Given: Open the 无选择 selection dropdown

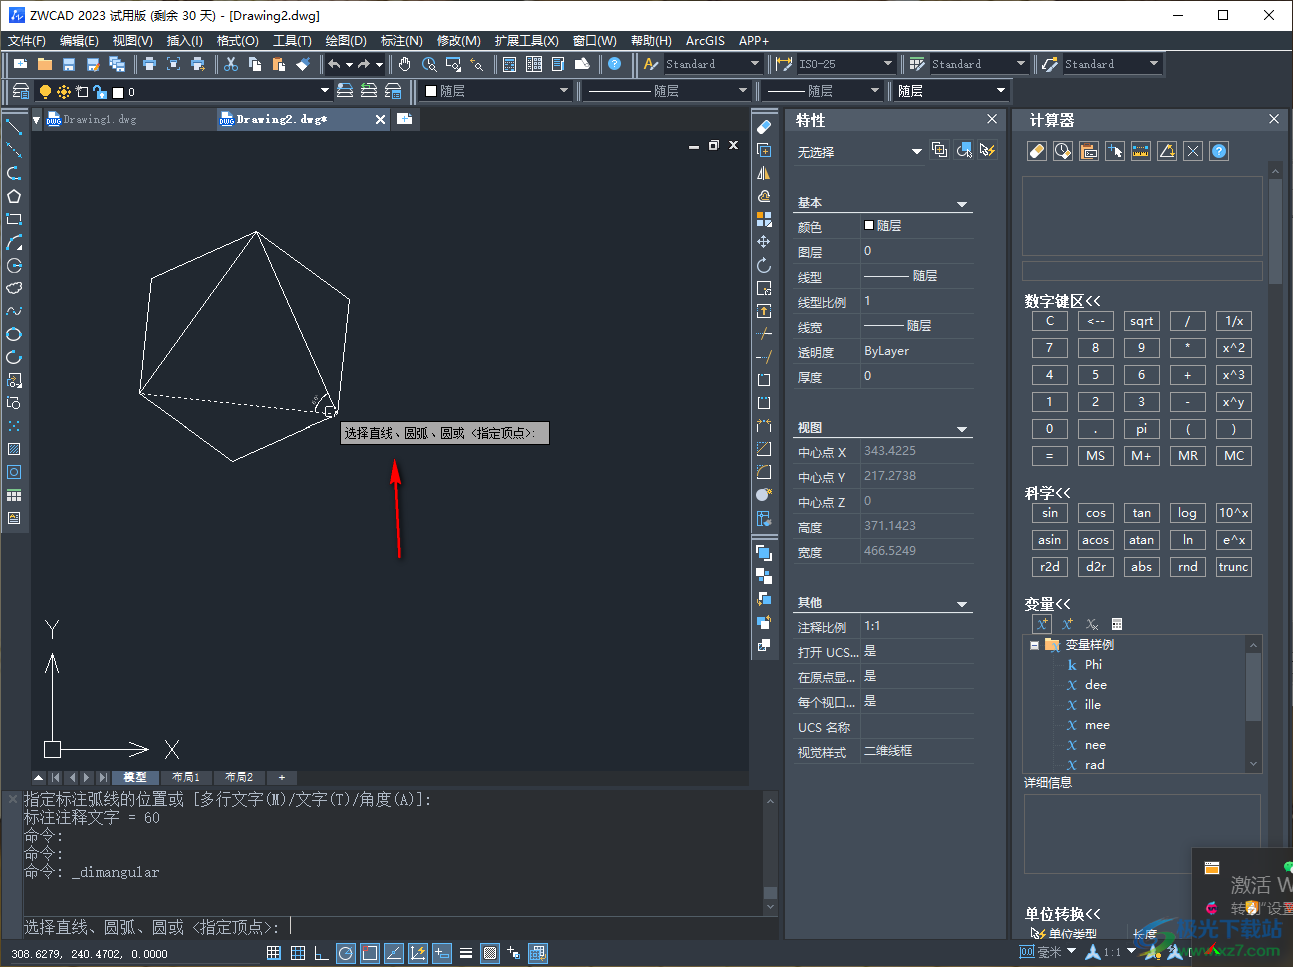Looking at the screenshot, I should (x=916, y=152).
